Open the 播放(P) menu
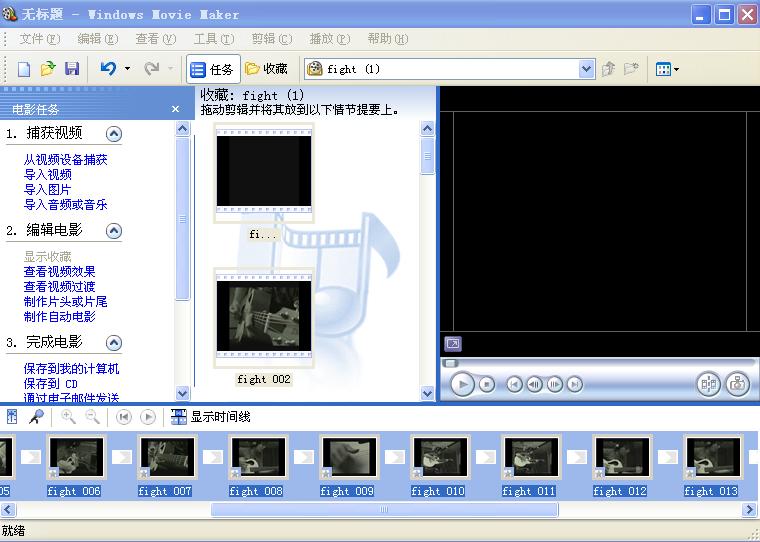 330,39
